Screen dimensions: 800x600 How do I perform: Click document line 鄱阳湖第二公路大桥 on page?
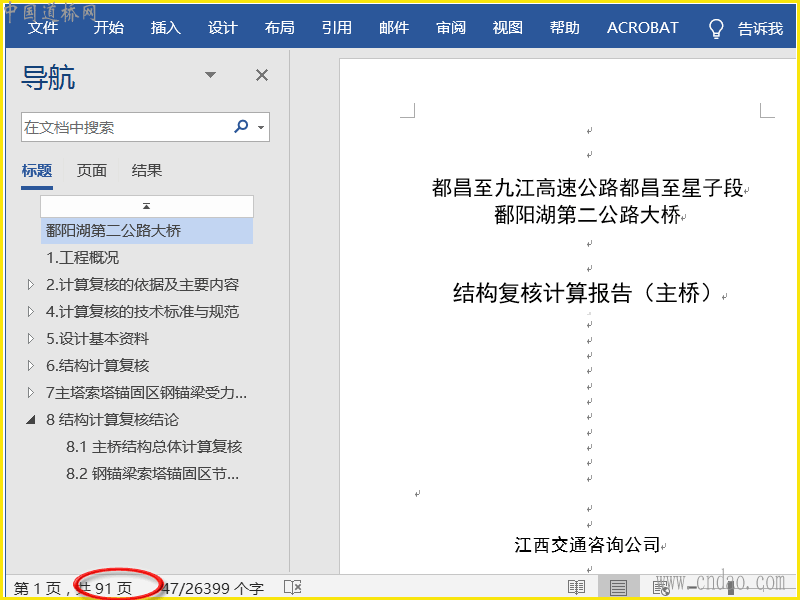click(587, 214)
